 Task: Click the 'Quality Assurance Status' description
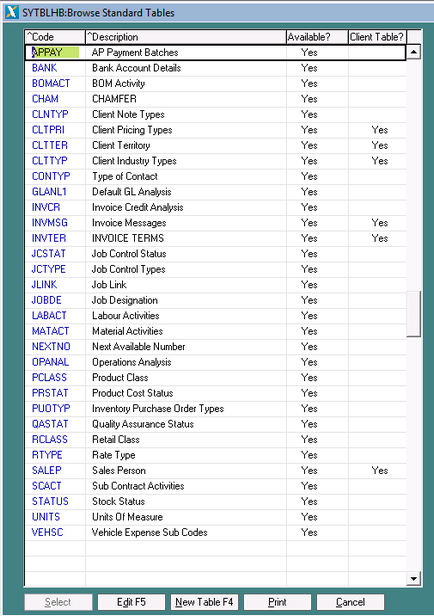[x=143, y=424]
